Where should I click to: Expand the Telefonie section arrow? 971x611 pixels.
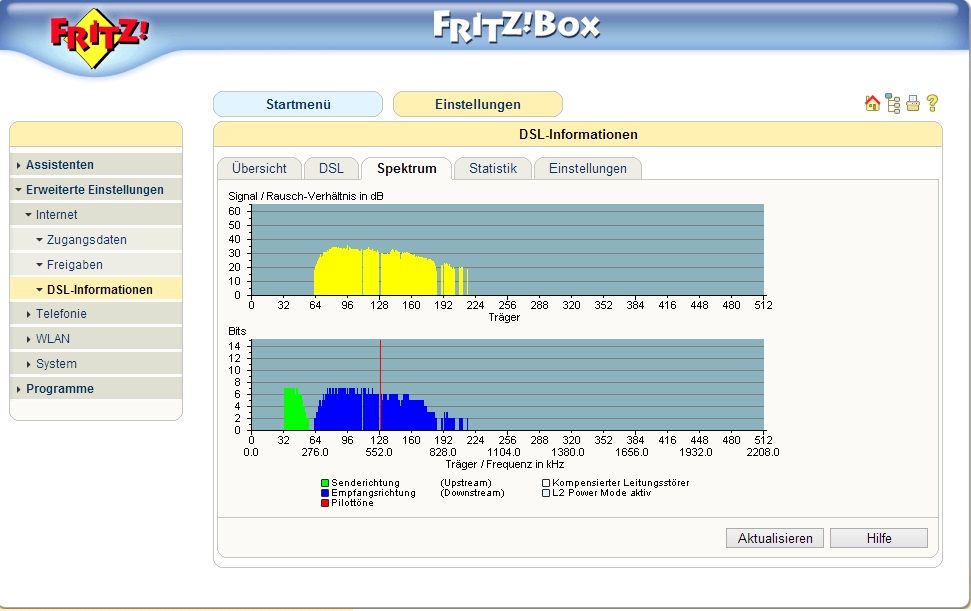28,314
